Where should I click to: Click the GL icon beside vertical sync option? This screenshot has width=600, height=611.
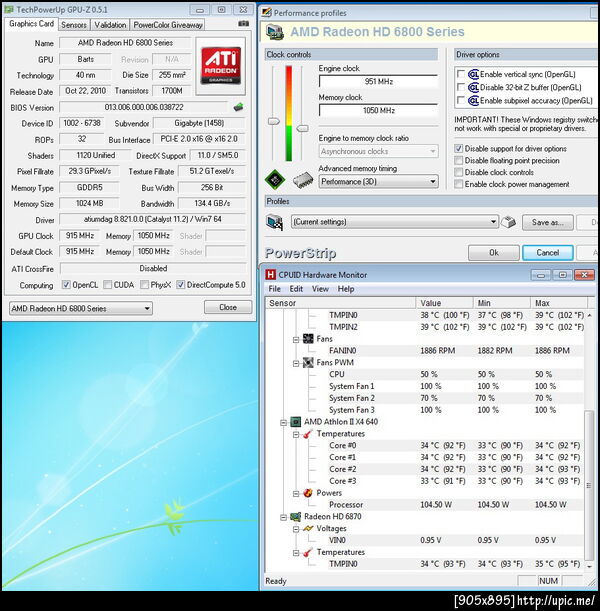(x=473, y=74)
